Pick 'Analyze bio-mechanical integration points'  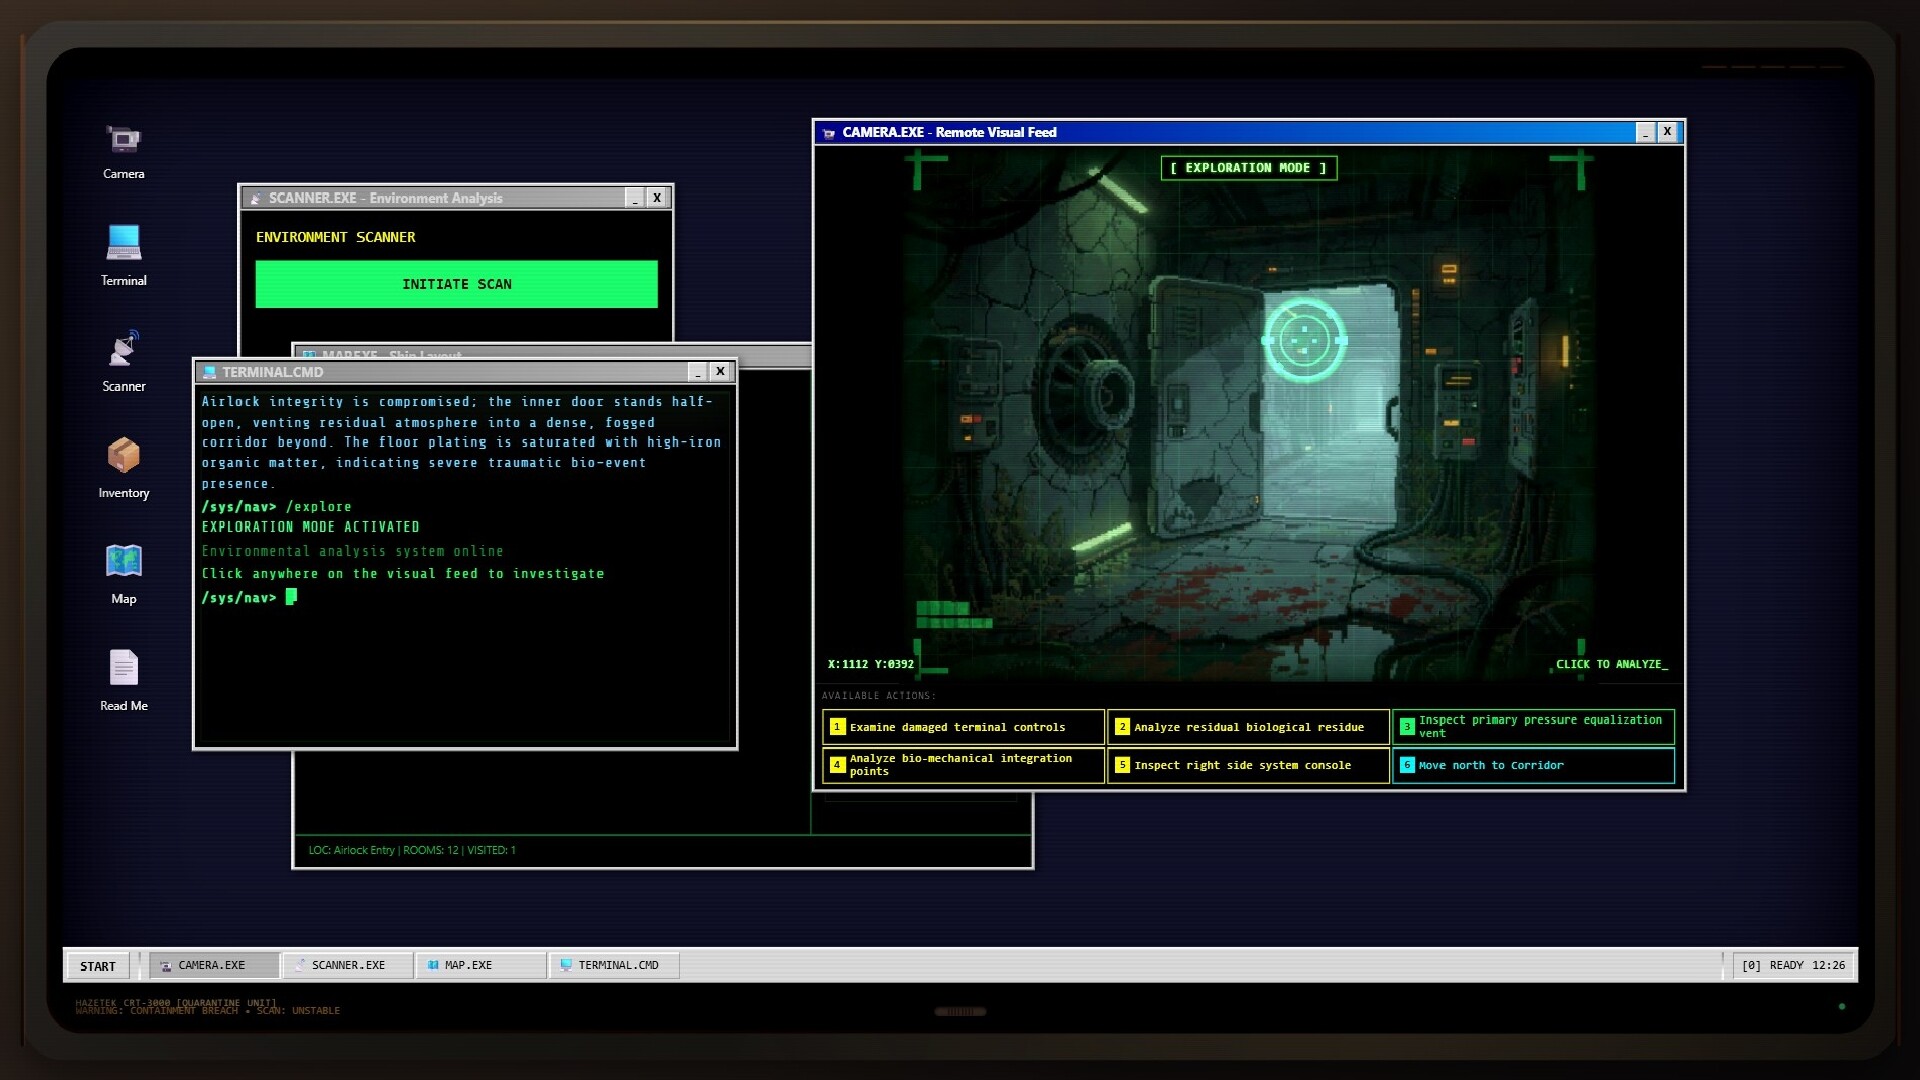pos(963,765)
